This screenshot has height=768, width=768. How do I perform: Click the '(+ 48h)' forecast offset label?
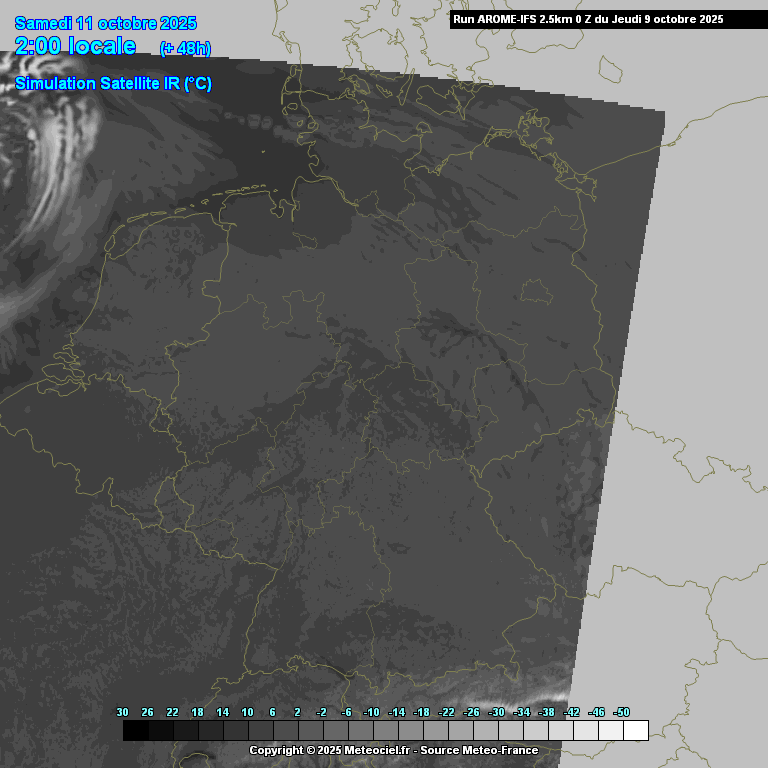(x=185, y=48)
